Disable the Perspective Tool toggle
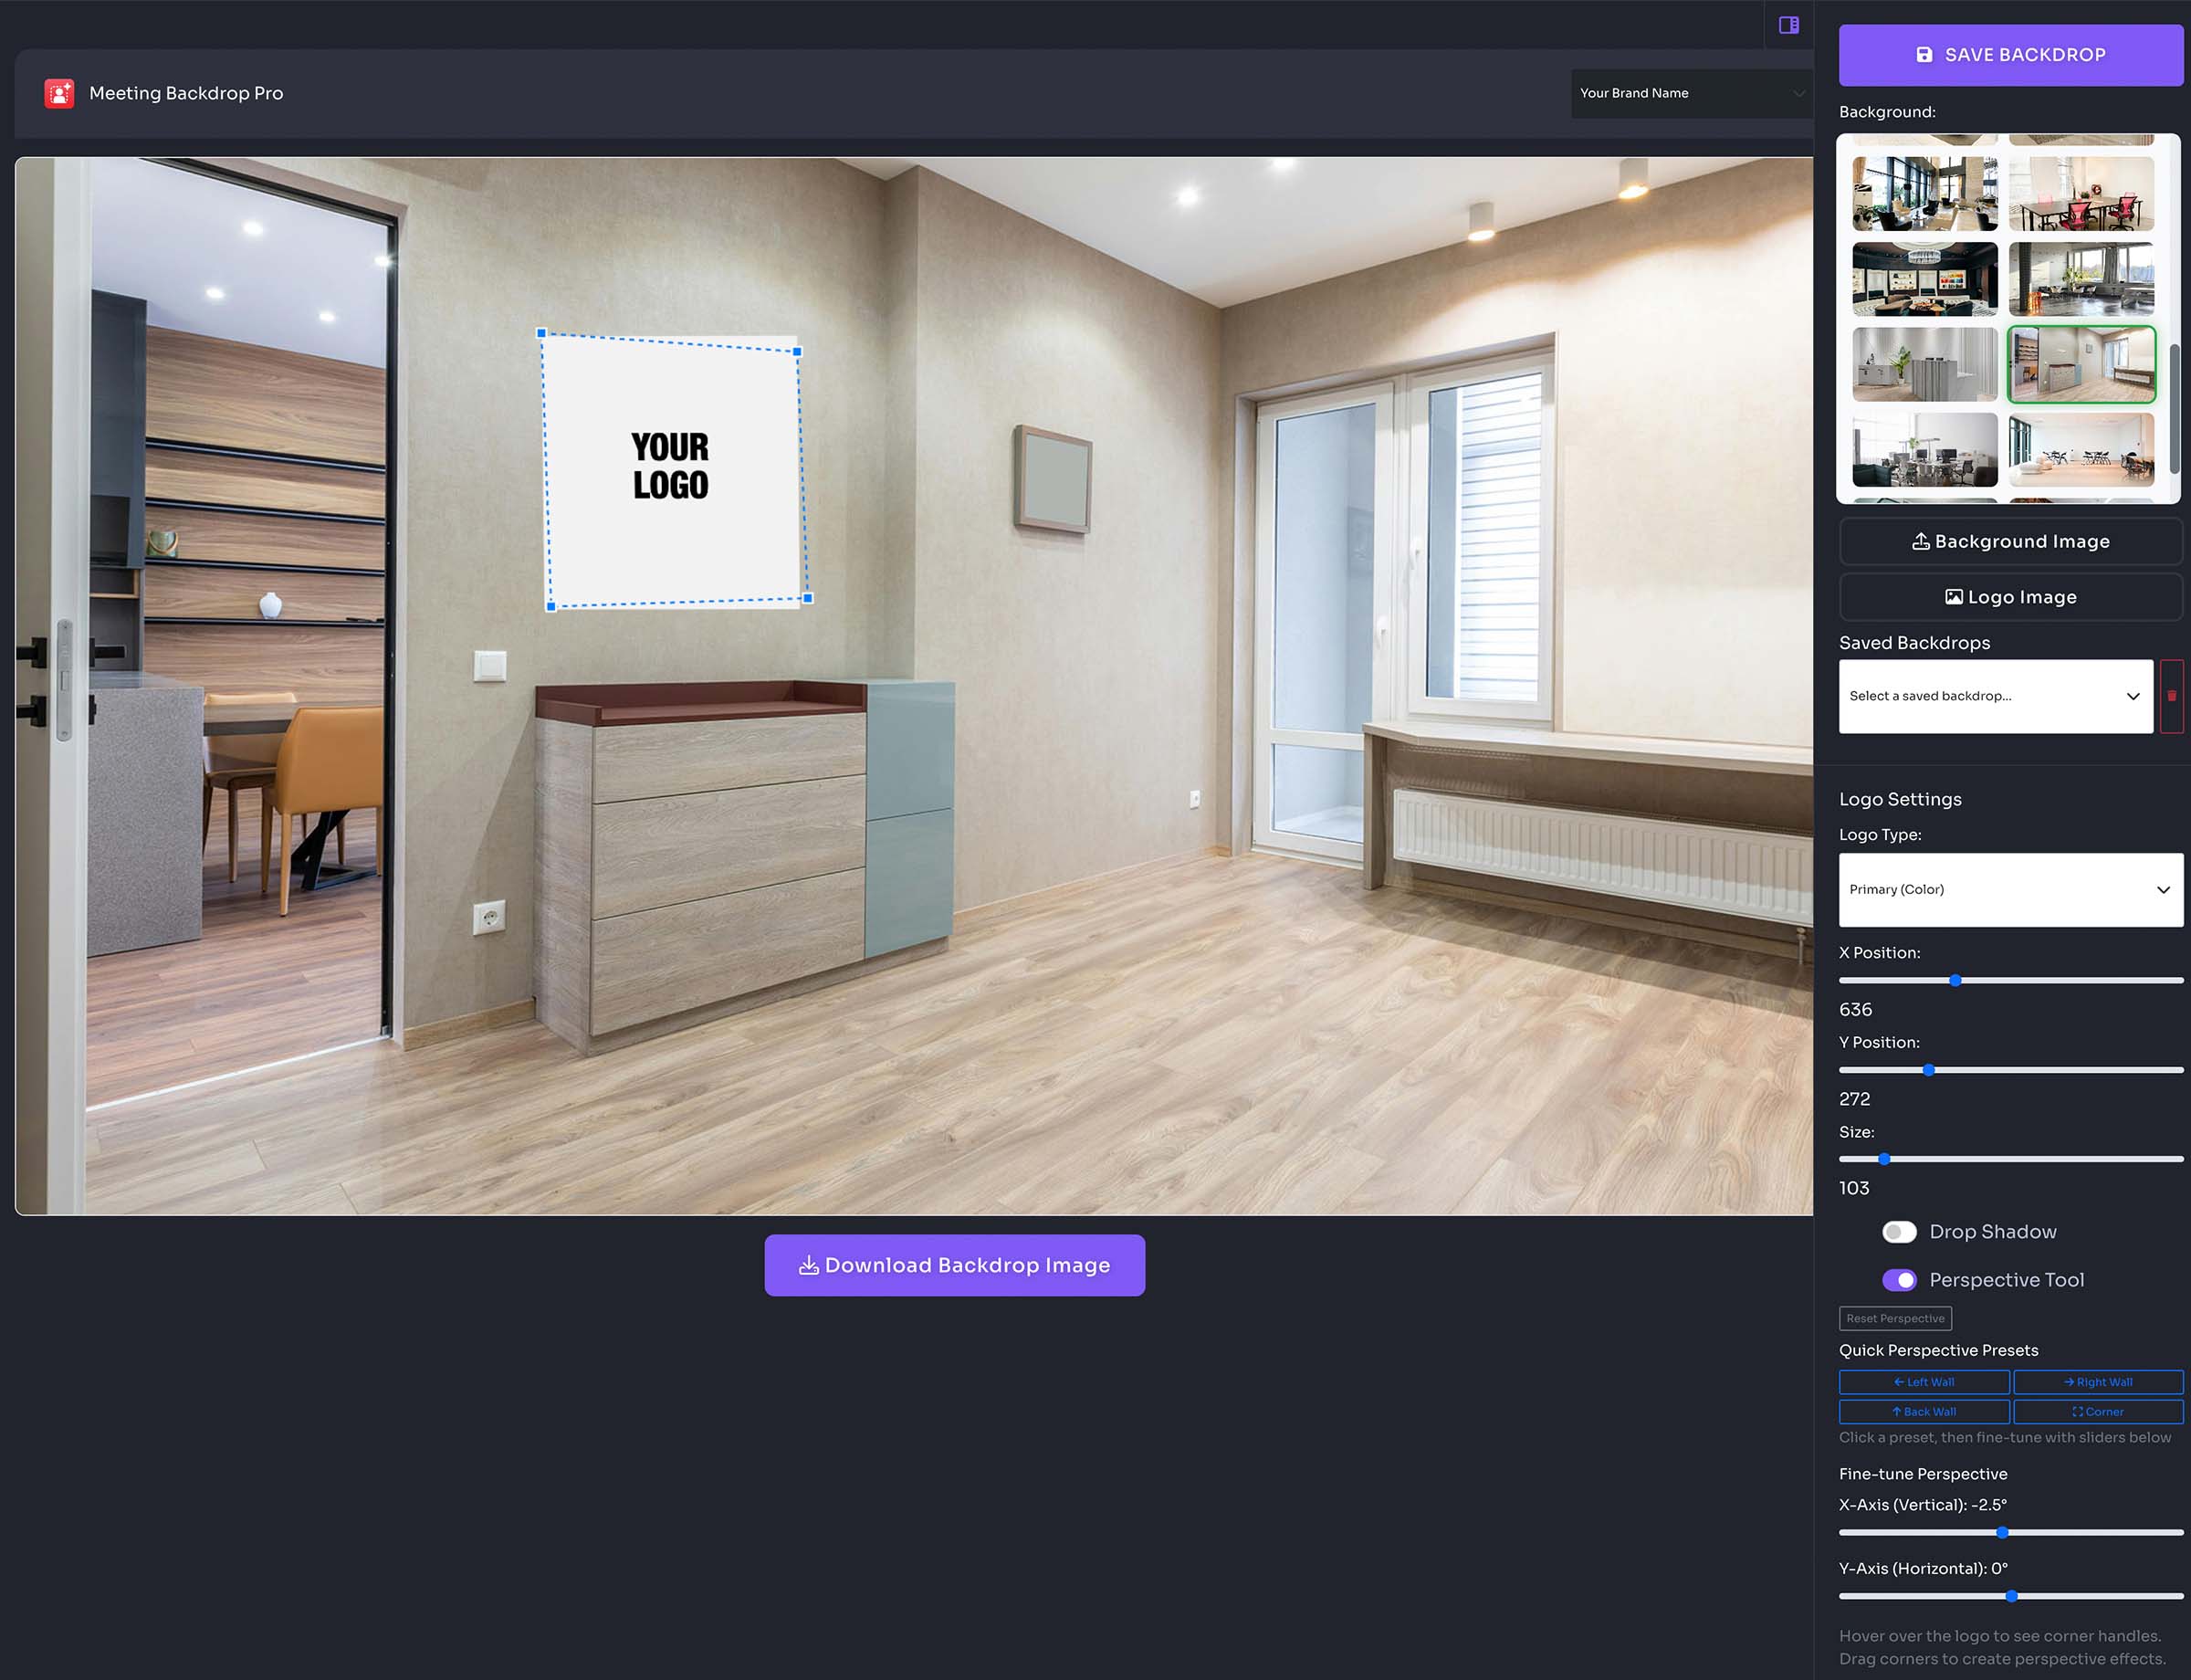Viewport: 2191px width, 1680px height. pos(1898,1280)
